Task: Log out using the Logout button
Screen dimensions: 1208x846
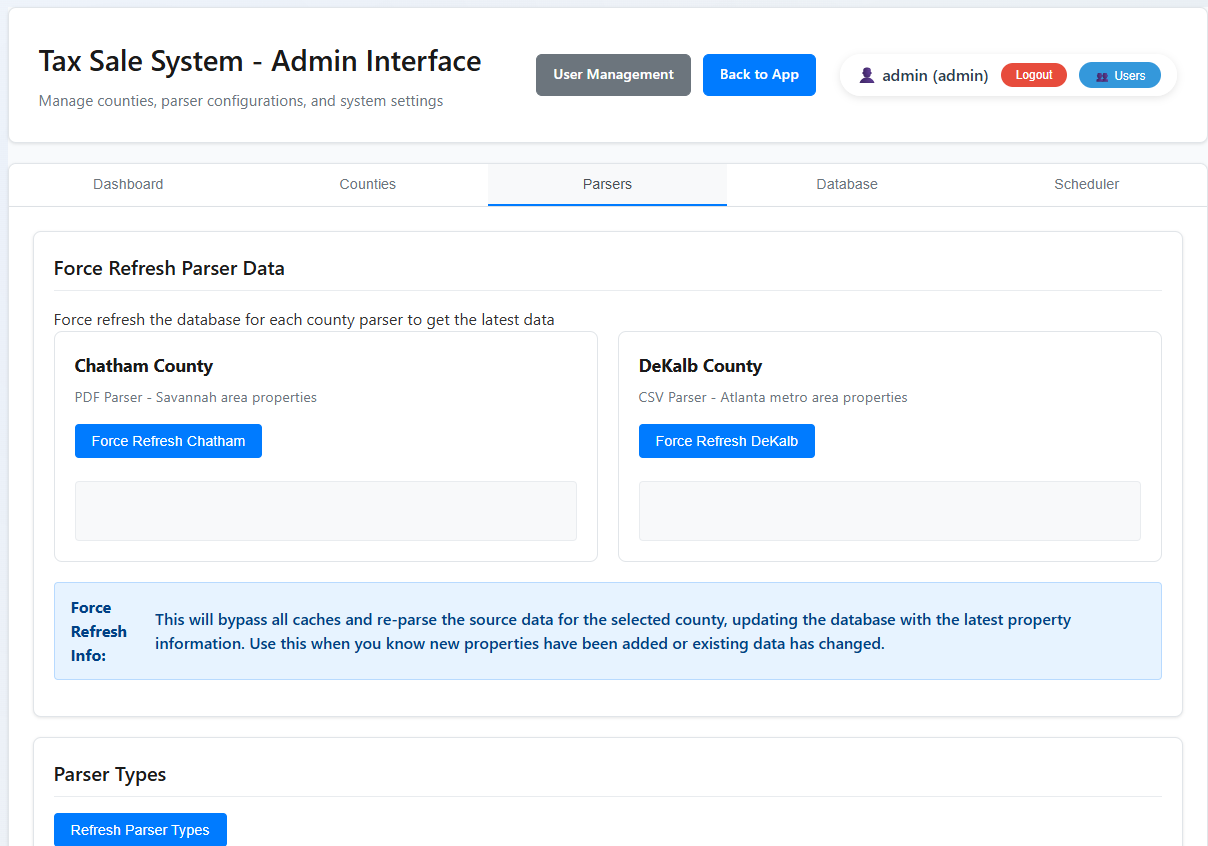Action: pyautogui.click(x=1033, y=74)
